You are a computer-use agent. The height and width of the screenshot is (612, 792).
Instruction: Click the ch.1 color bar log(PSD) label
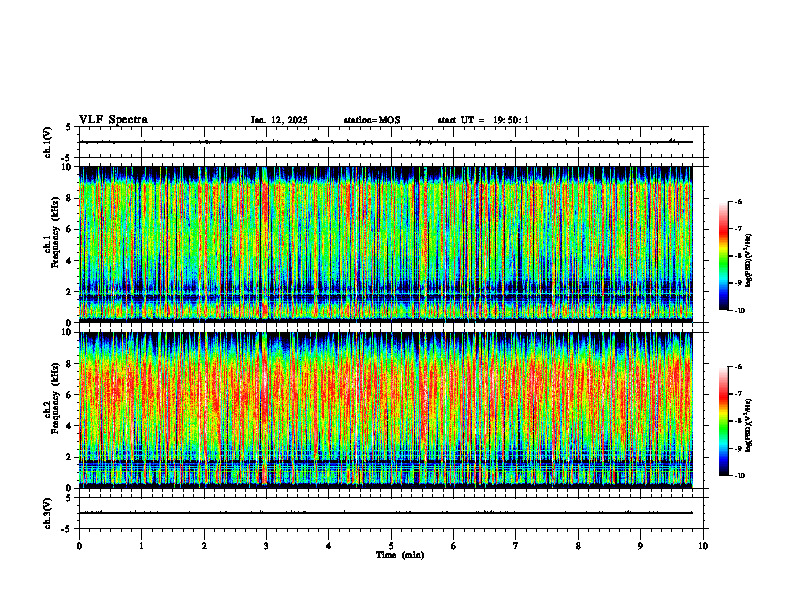[749, 261]
